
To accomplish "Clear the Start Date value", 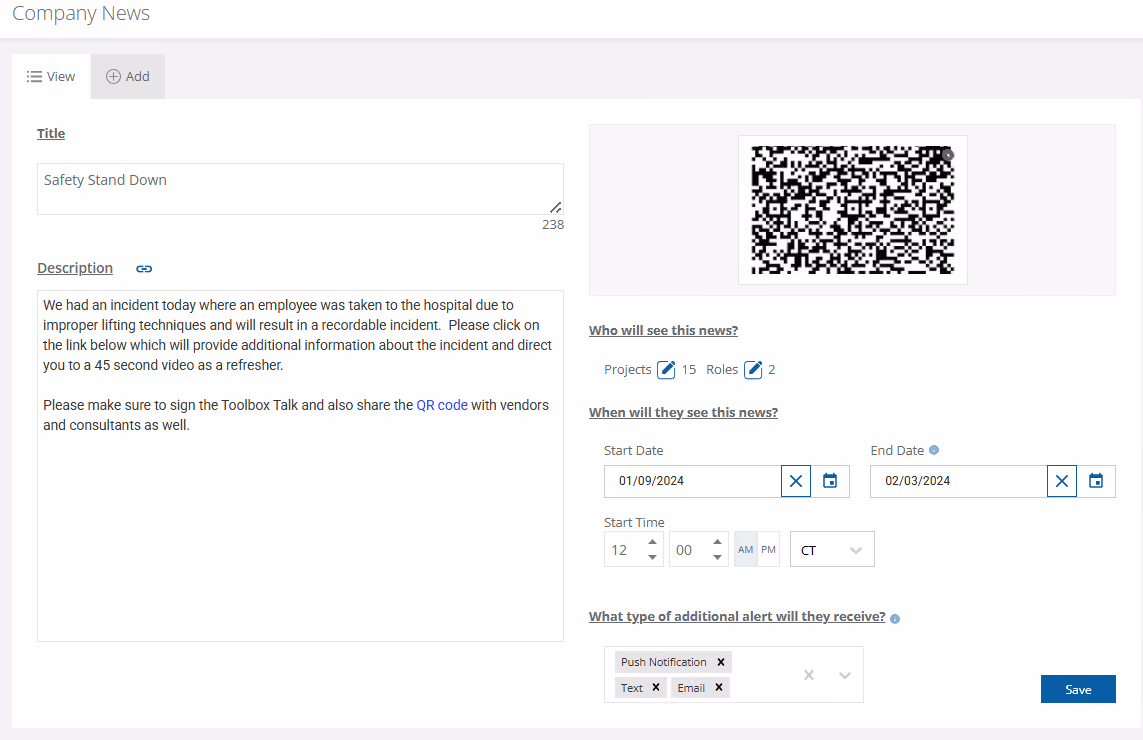I will pos(796,481).
